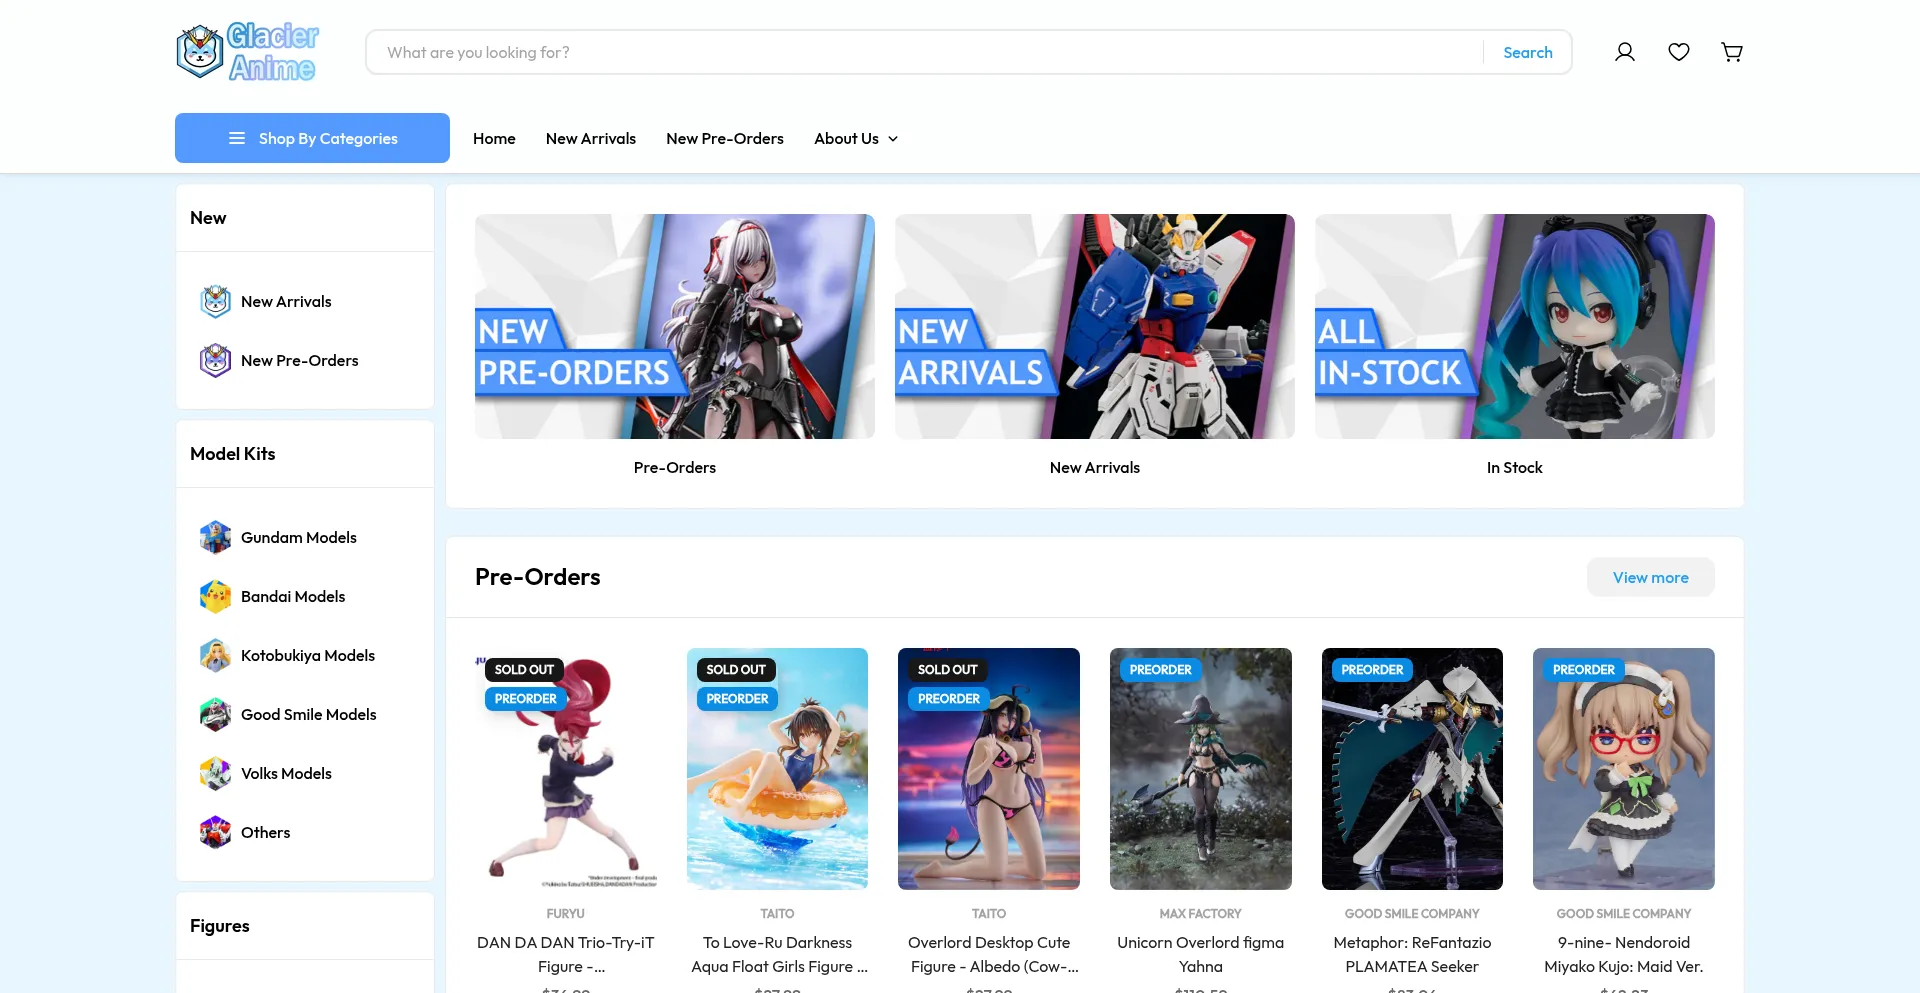
Task: Click the In Stock banner image
Action: pos(1514,326)
